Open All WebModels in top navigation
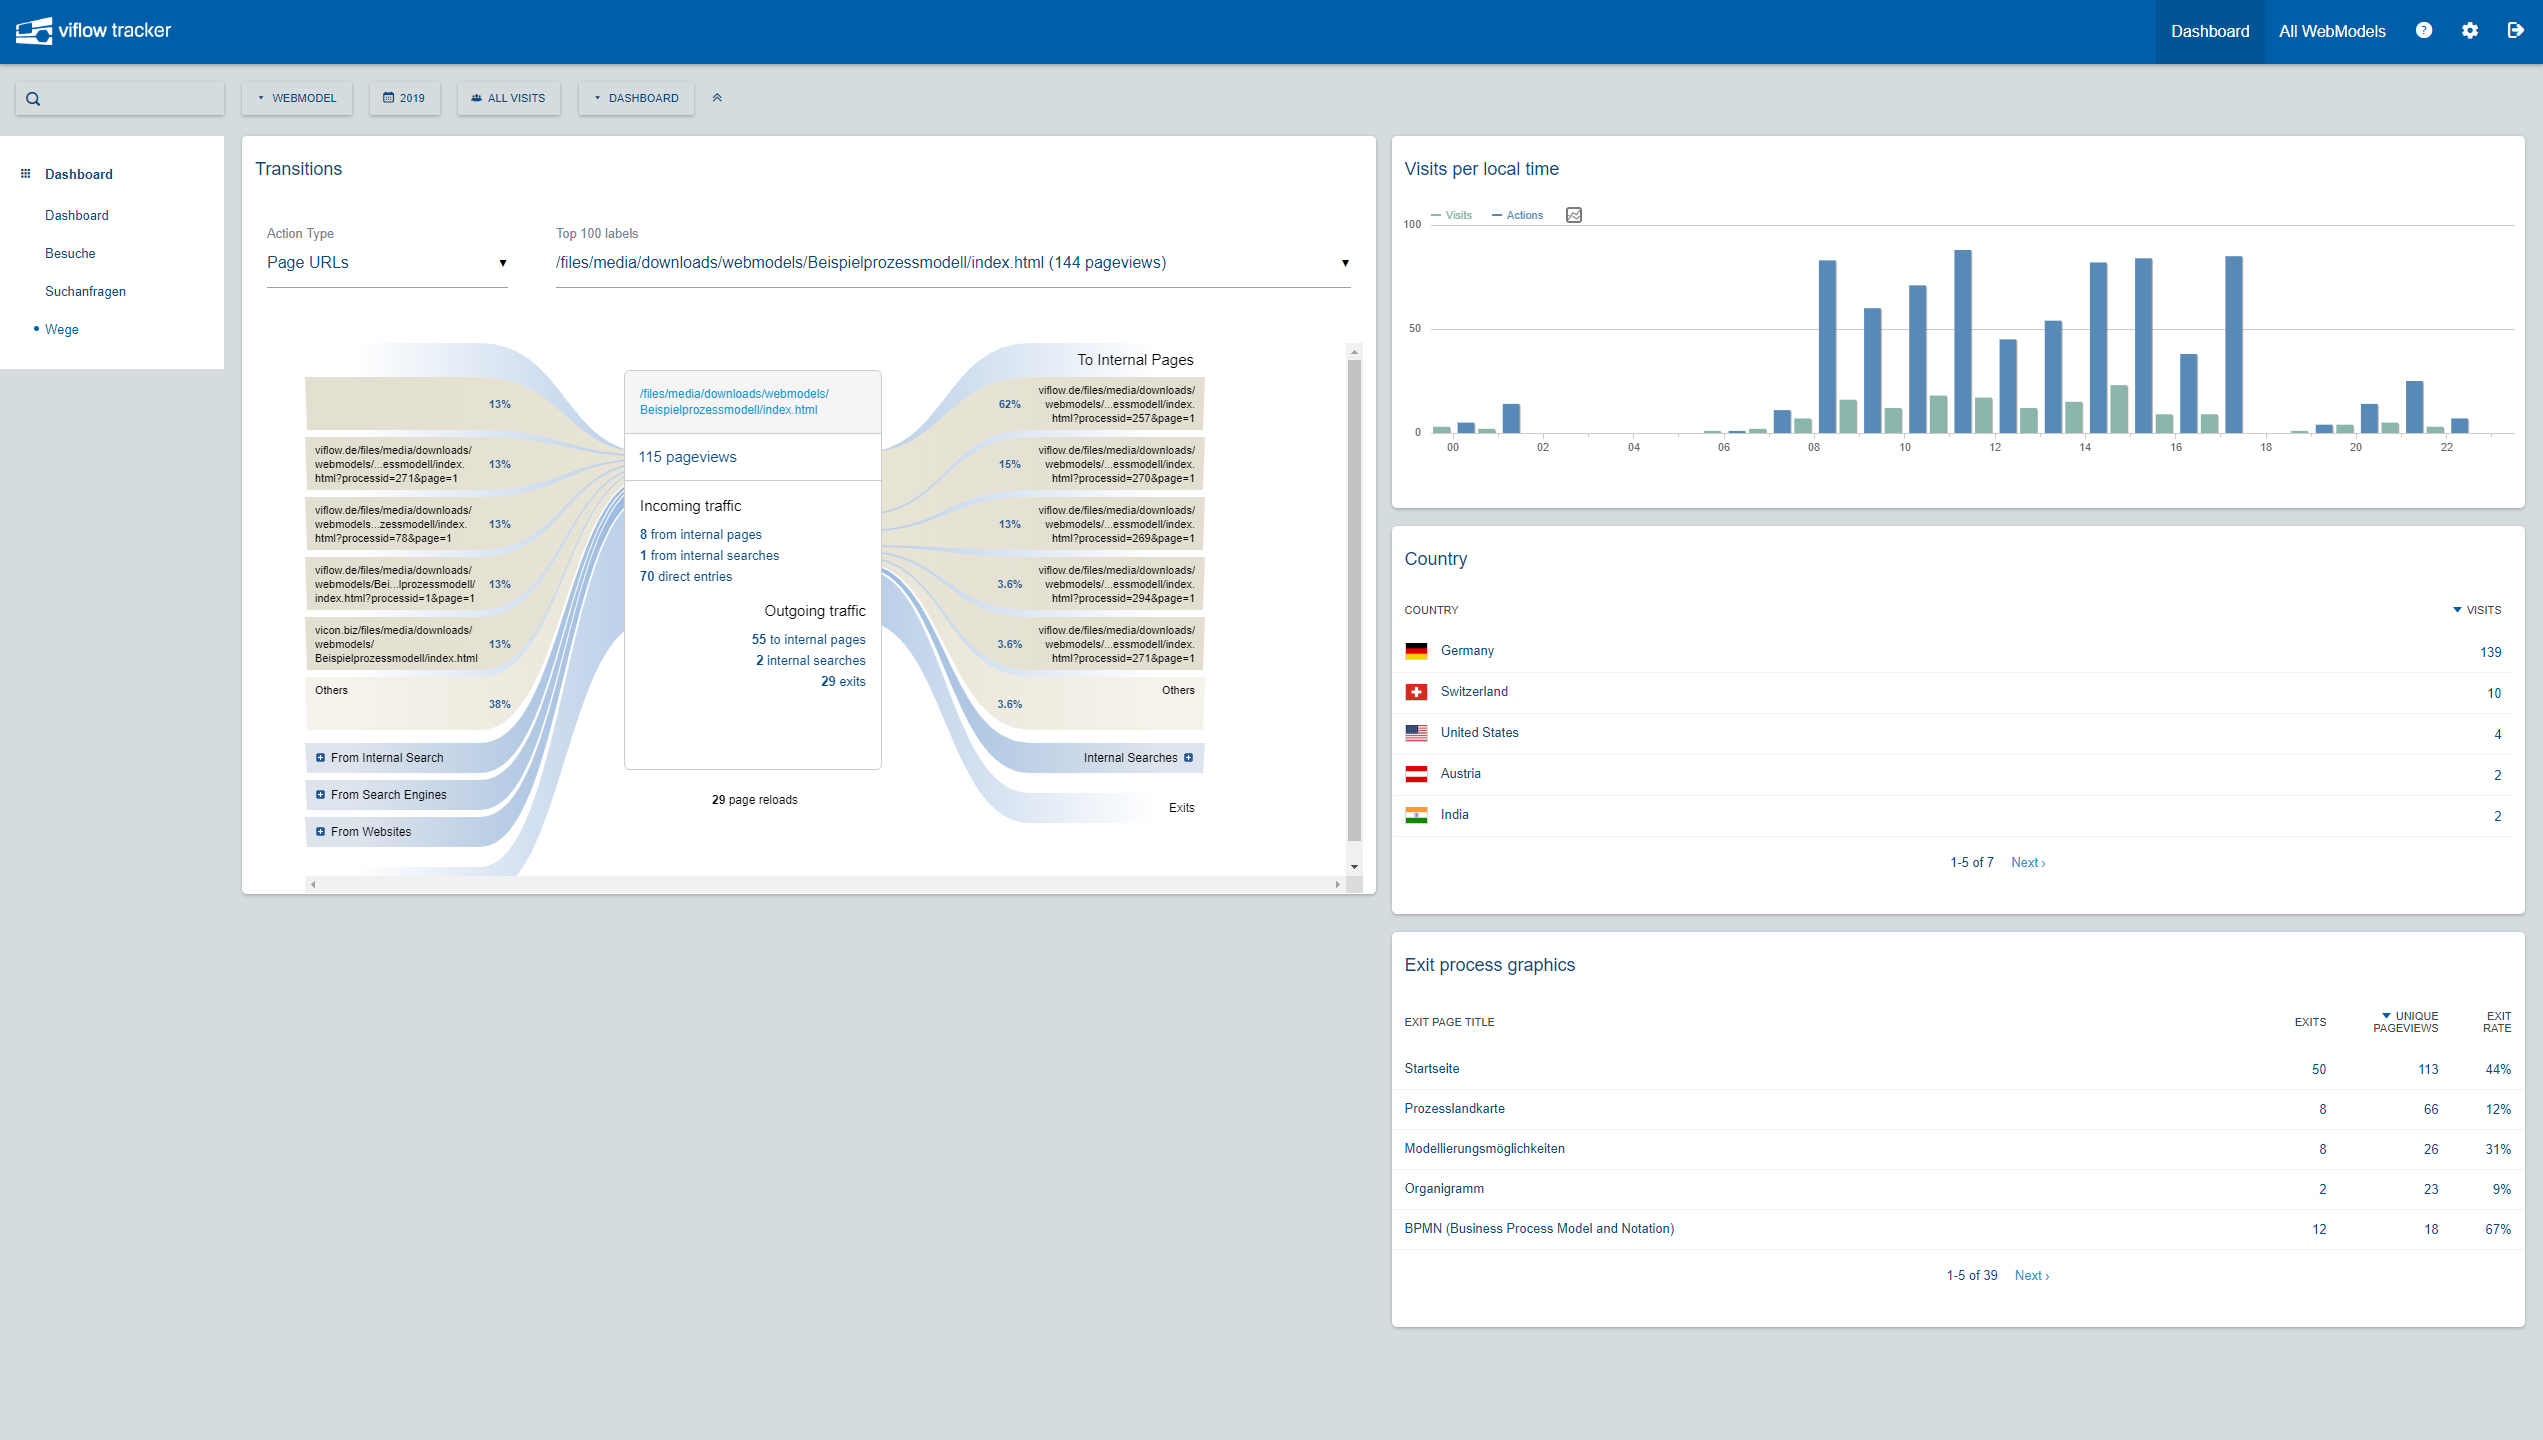The height and width of the screenshot is (1440, 2543). (2332, 32)
